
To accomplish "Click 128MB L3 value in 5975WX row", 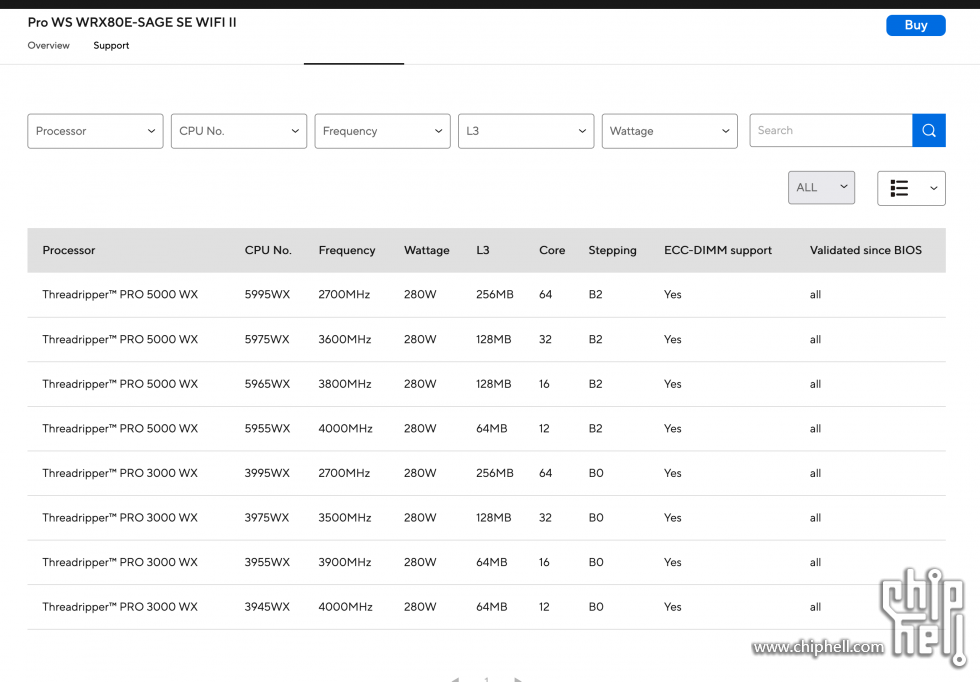I will [493, 339].
